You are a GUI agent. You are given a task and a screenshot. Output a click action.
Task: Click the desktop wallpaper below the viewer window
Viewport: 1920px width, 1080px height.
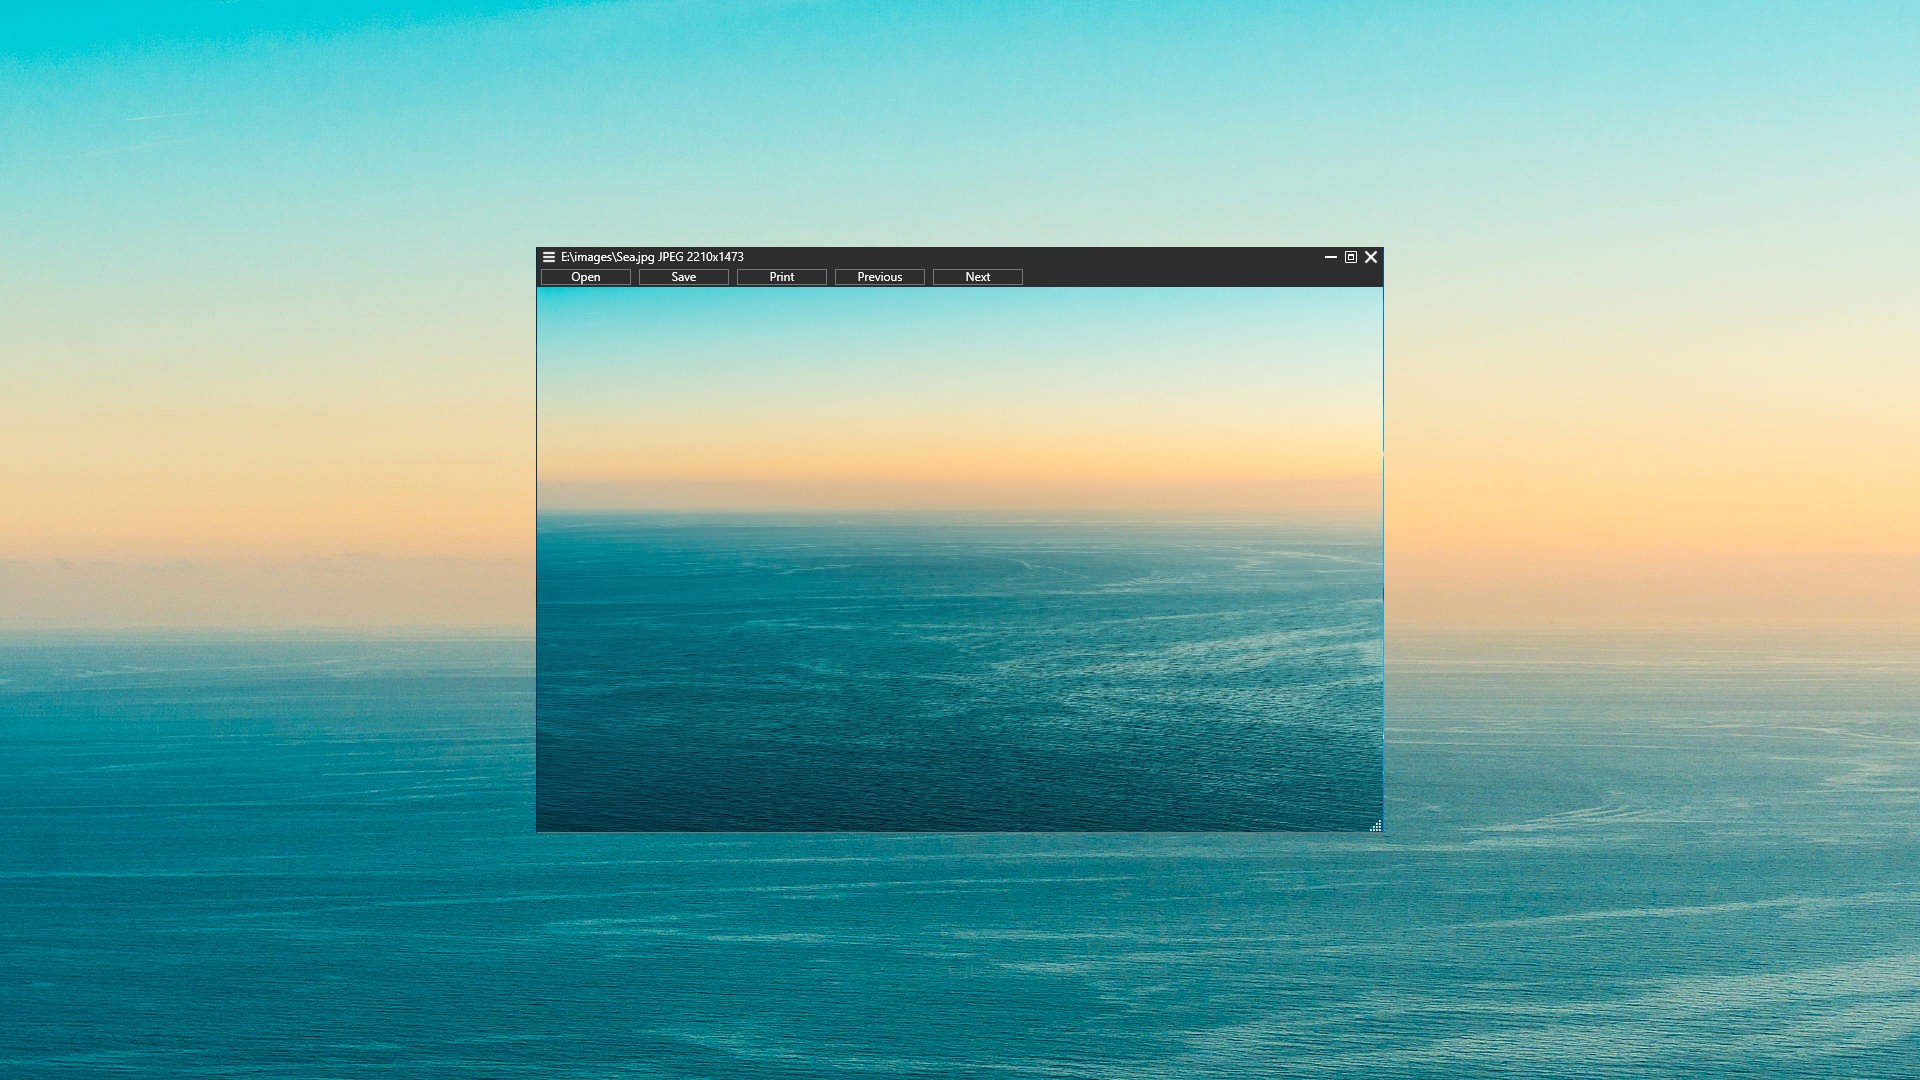coord(960,950)
